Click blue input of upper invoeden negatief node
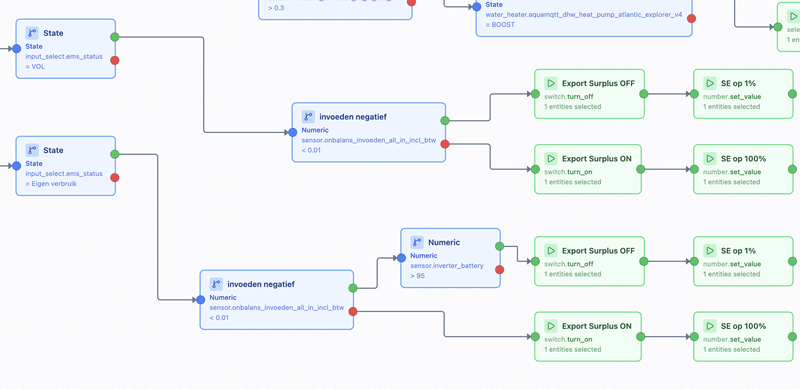 click(x=292, y=132)
